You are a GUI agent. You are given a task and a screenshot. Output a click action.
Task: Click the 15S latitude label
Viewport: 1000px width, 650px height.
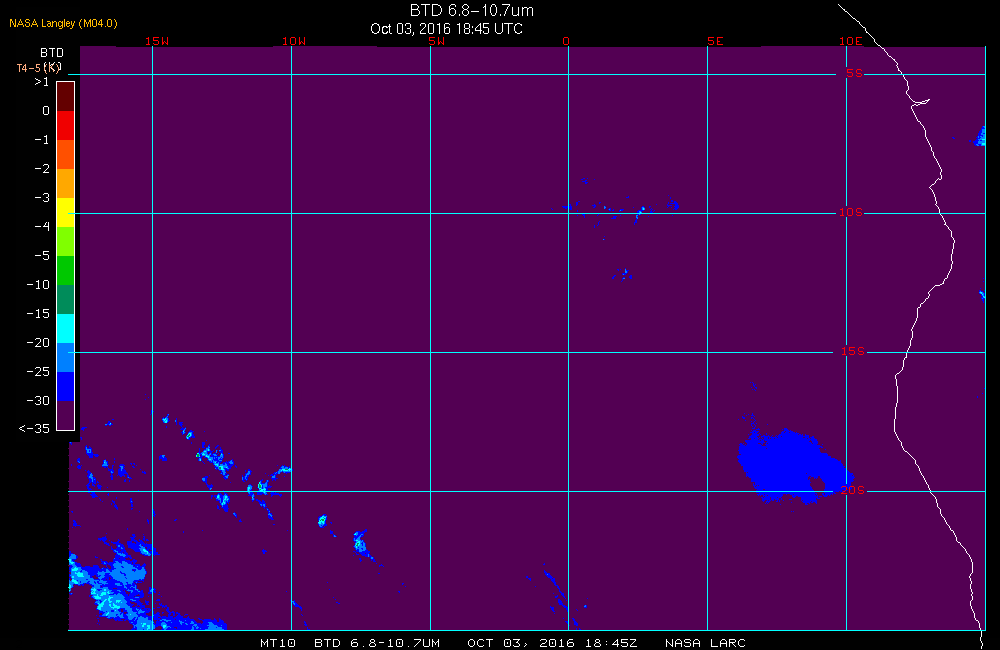coord(853,351)
